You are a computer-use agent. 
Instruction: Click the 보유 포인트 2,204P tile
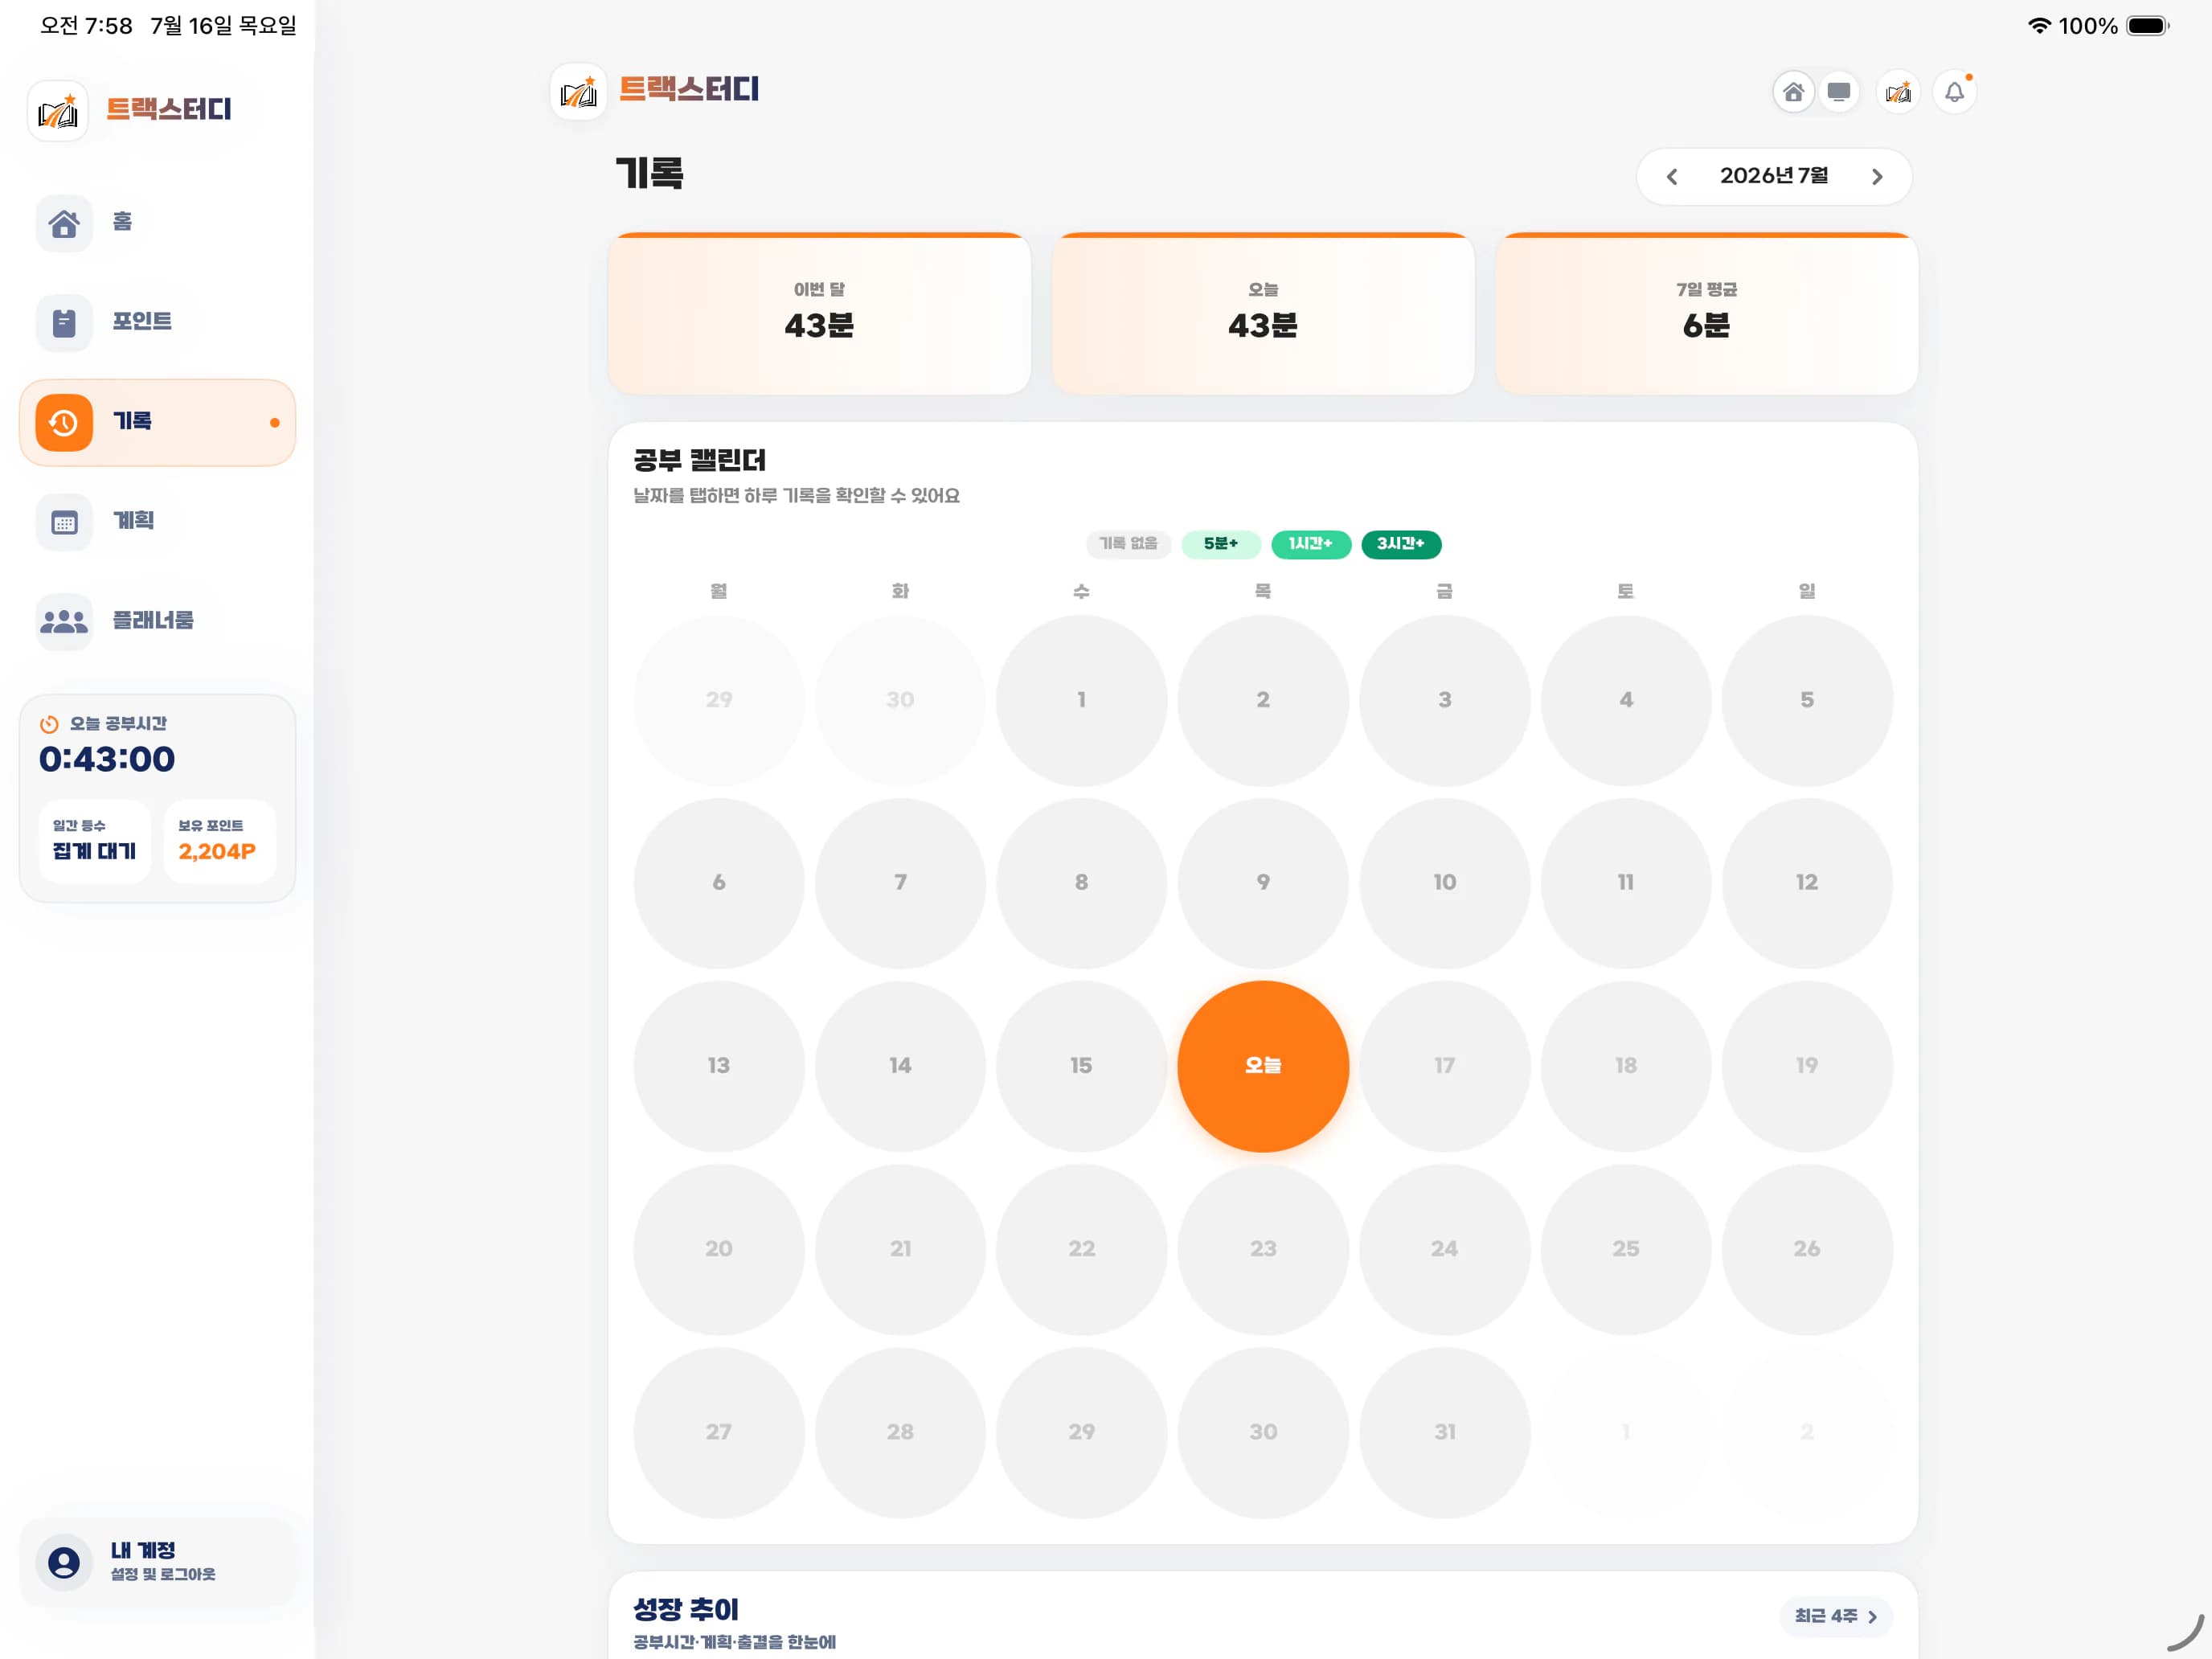[219, 841]
